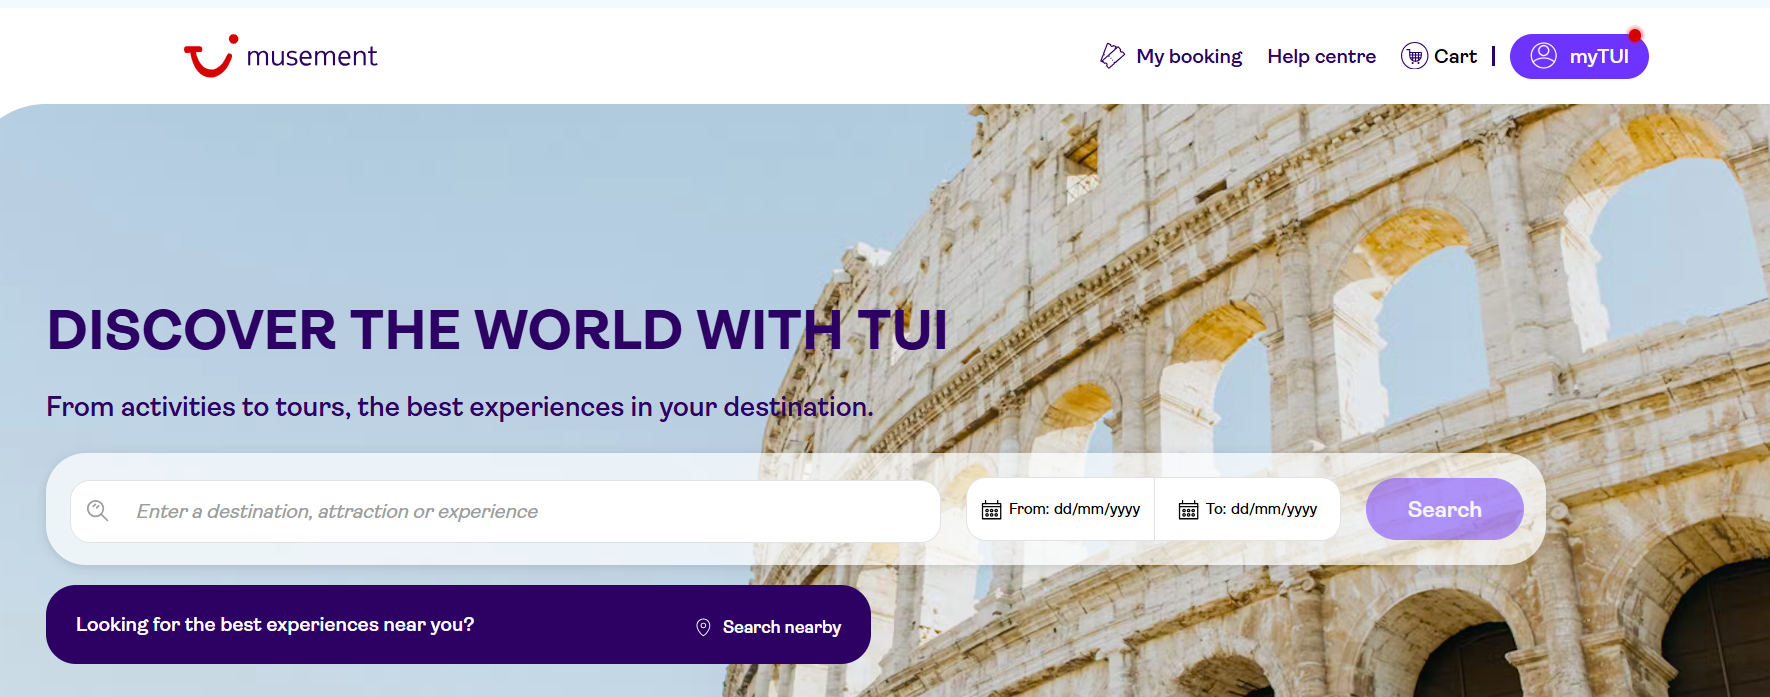
Task: Focus the destination, attraction or experience field
Action: [x=505, y=511]
